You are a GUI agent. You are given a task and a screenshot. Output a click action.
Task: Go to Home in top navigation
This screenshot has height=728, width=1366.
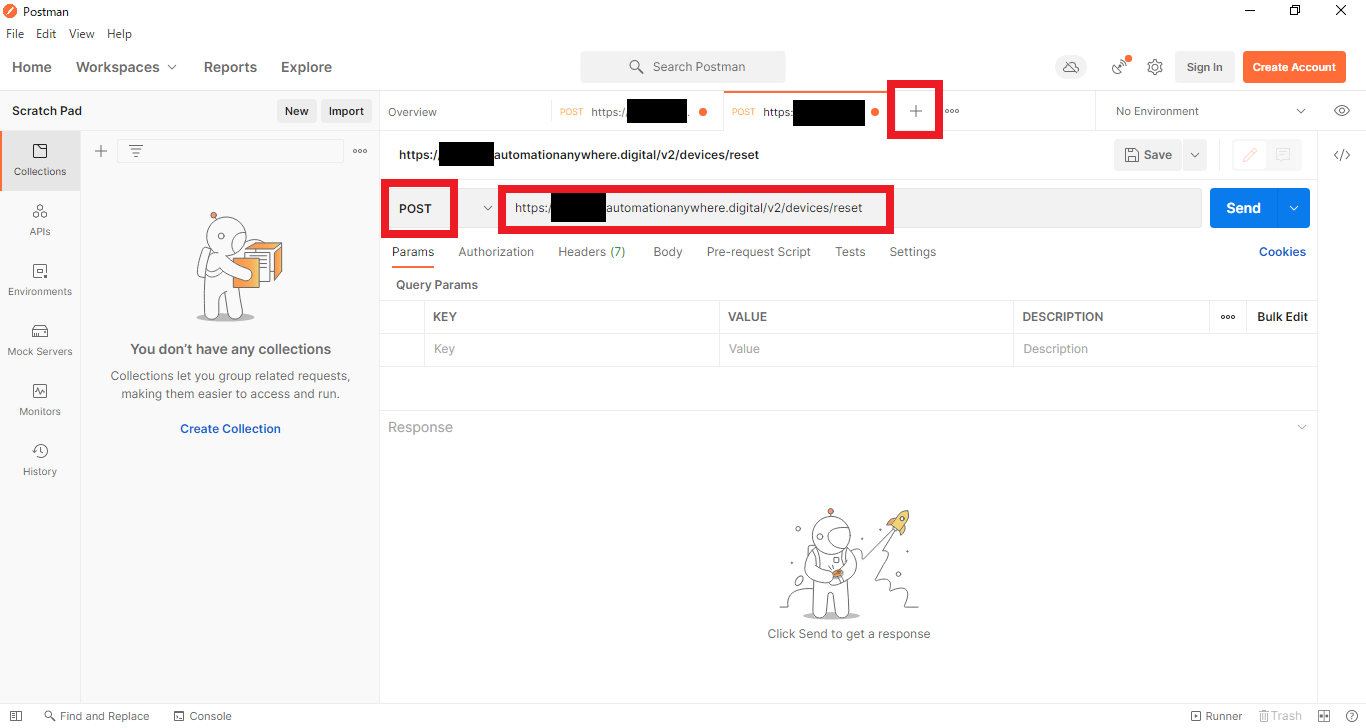pos(32,67)
